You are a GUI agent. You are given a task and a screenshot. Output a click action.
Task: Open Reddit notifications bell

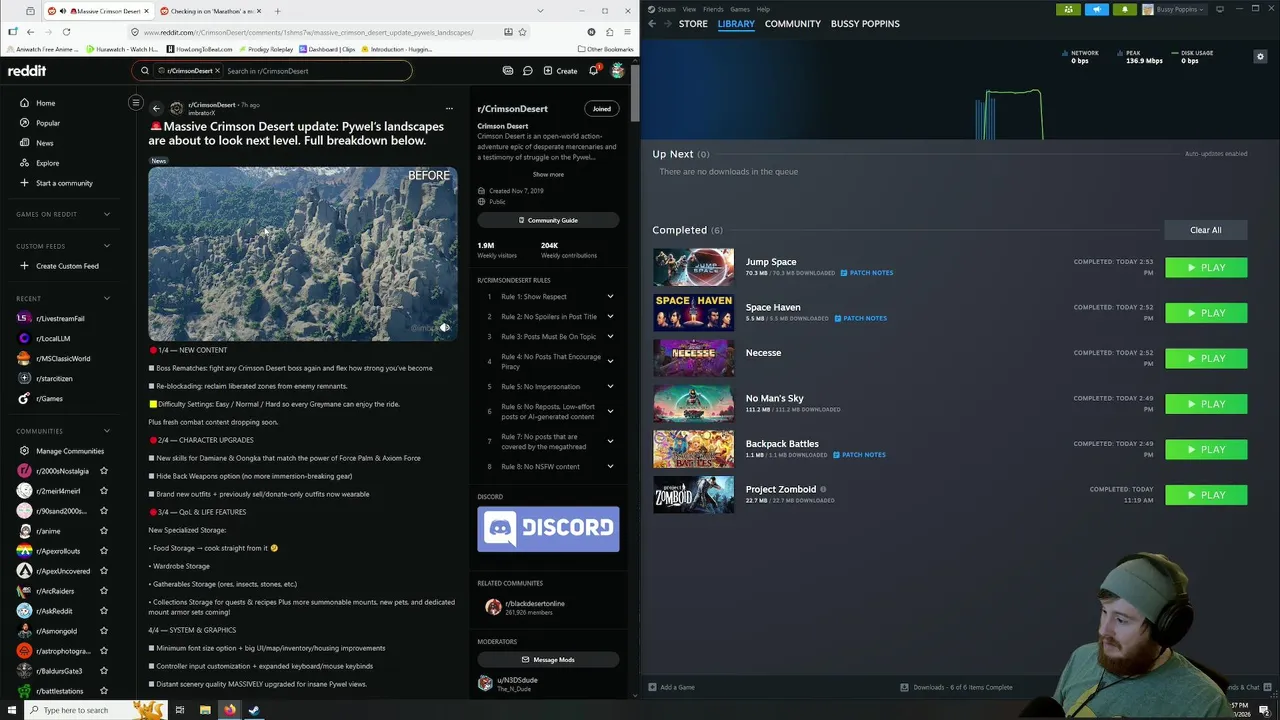tap(593, 71)
